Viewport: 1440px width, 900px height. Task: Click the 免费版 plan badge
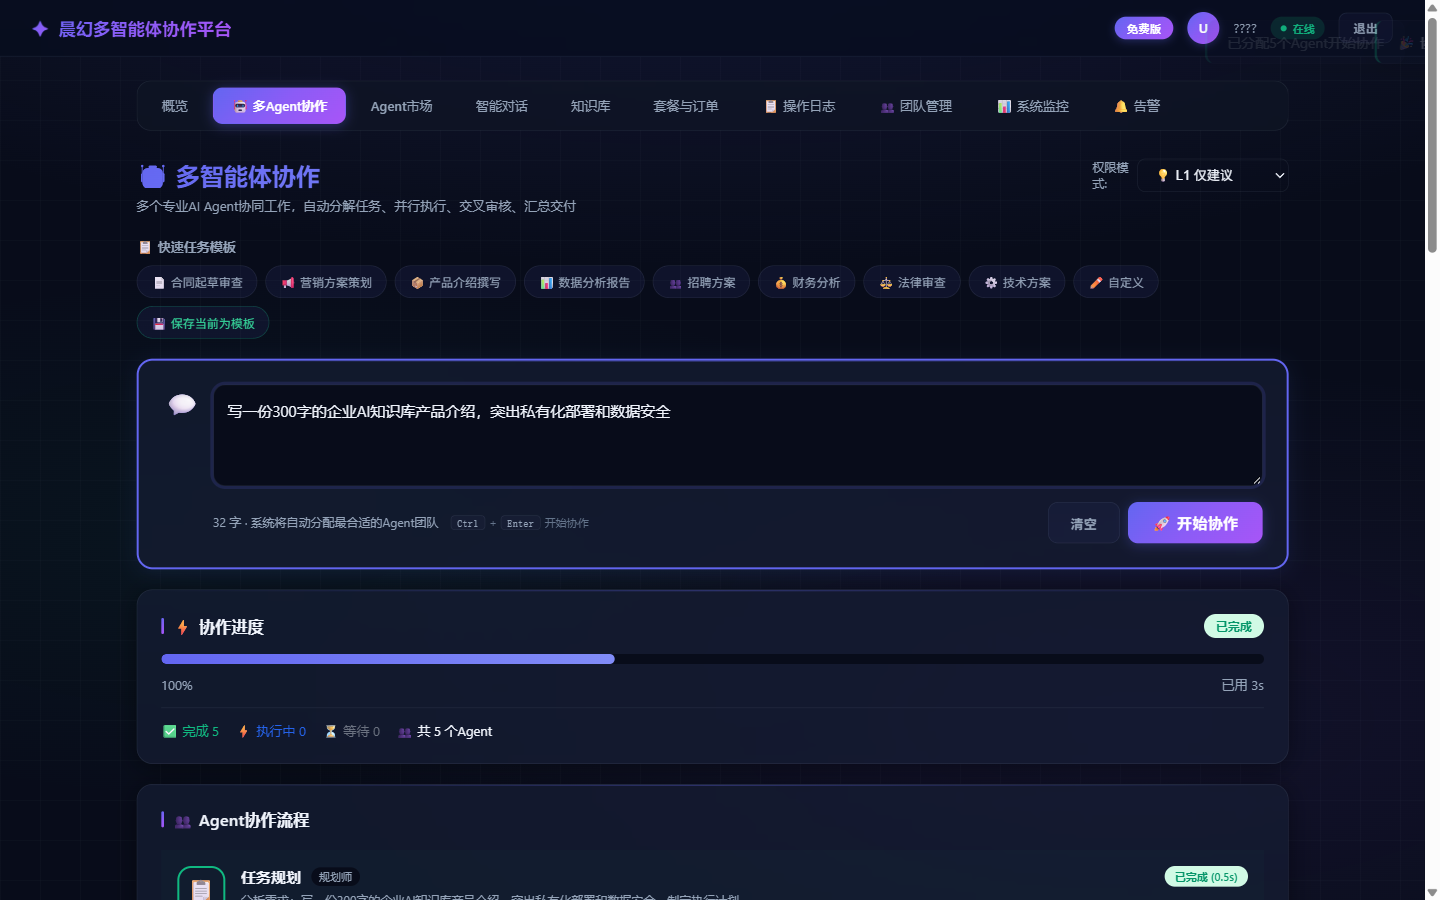[1144, 28]
